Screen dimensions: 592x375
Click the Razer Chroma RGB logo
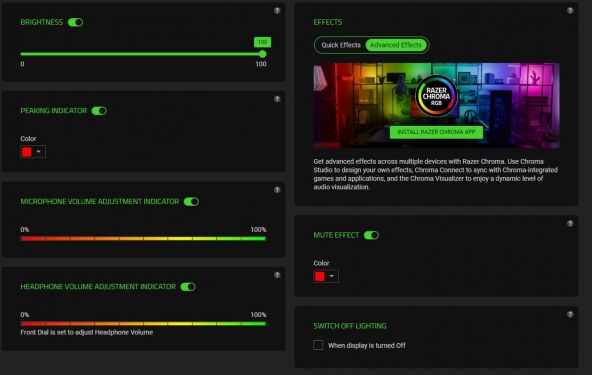coord(436,96)
